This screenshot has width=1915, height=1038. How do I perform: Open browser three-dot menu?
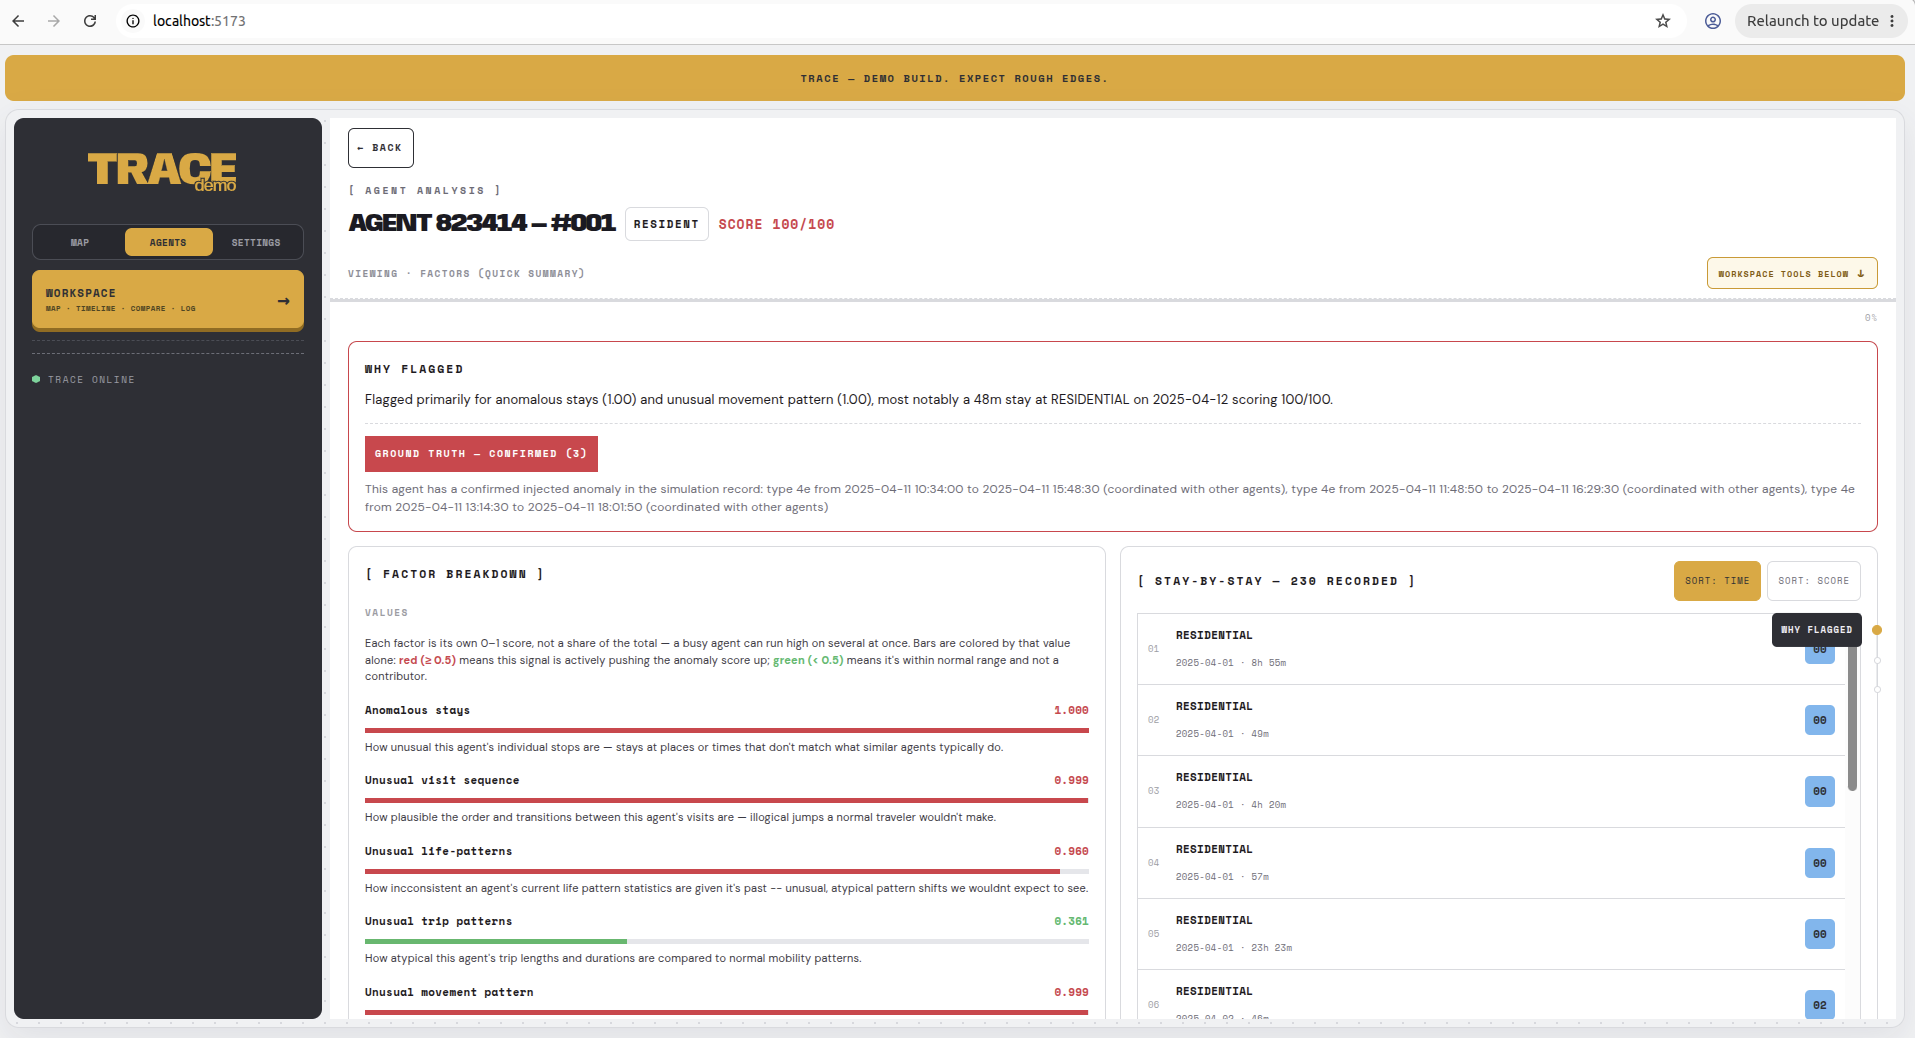(x=1892, y=21)
